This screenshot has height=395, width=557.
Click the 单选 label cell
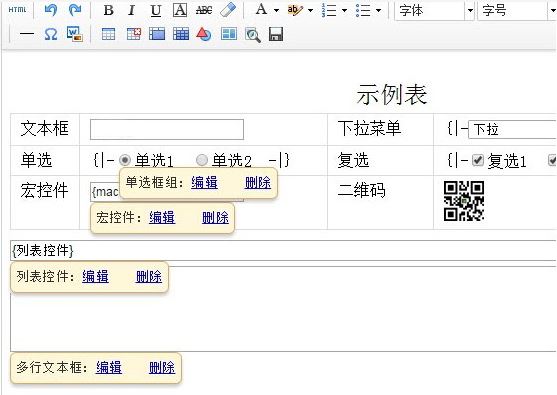(45, 160)
